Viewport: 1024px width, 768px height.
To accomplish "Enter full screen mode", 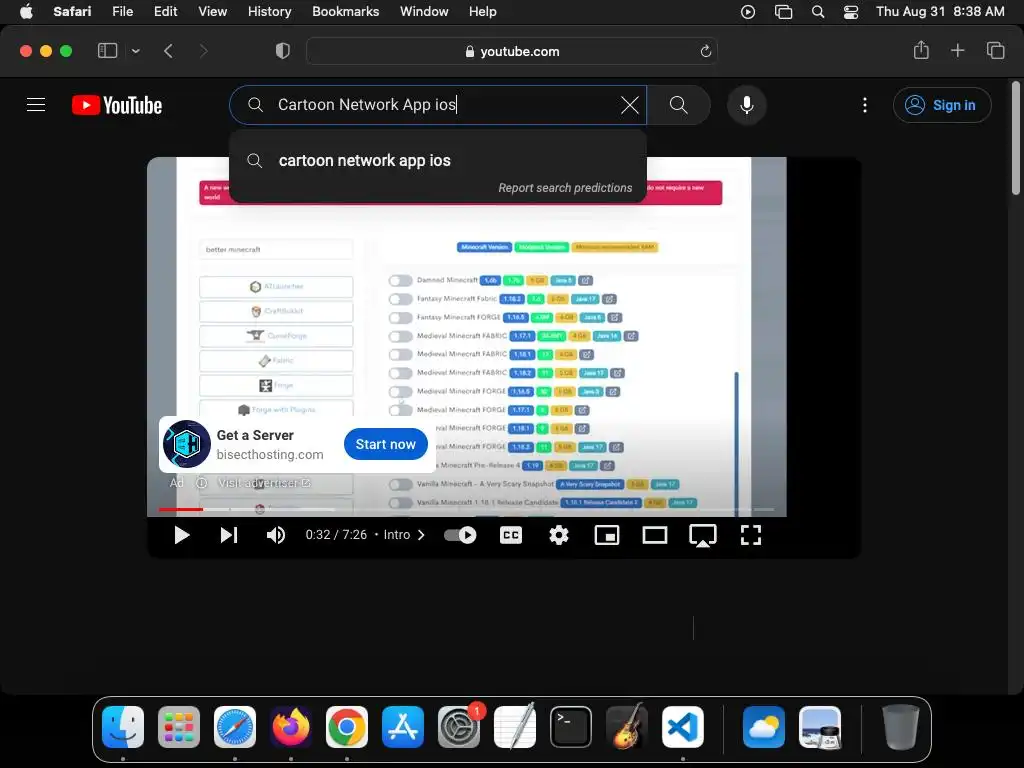I will (751, 536).
